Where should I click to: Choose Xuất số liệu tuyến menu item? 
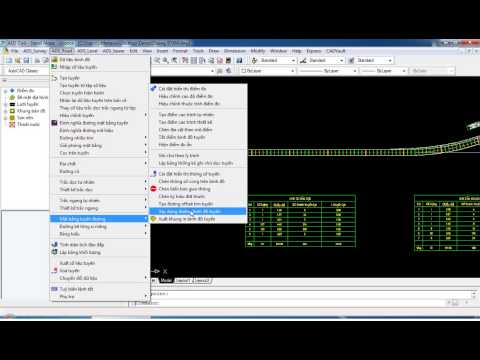tap(99, 263)
